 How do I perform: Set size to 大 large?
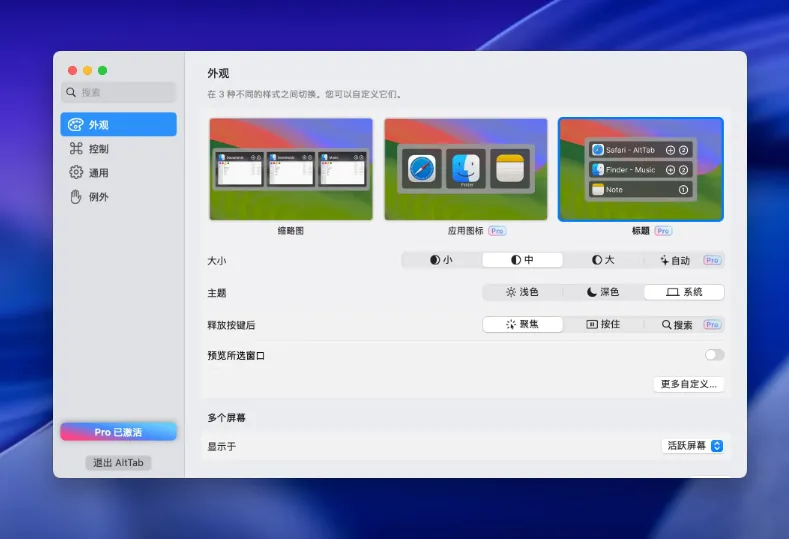point(603,260)
